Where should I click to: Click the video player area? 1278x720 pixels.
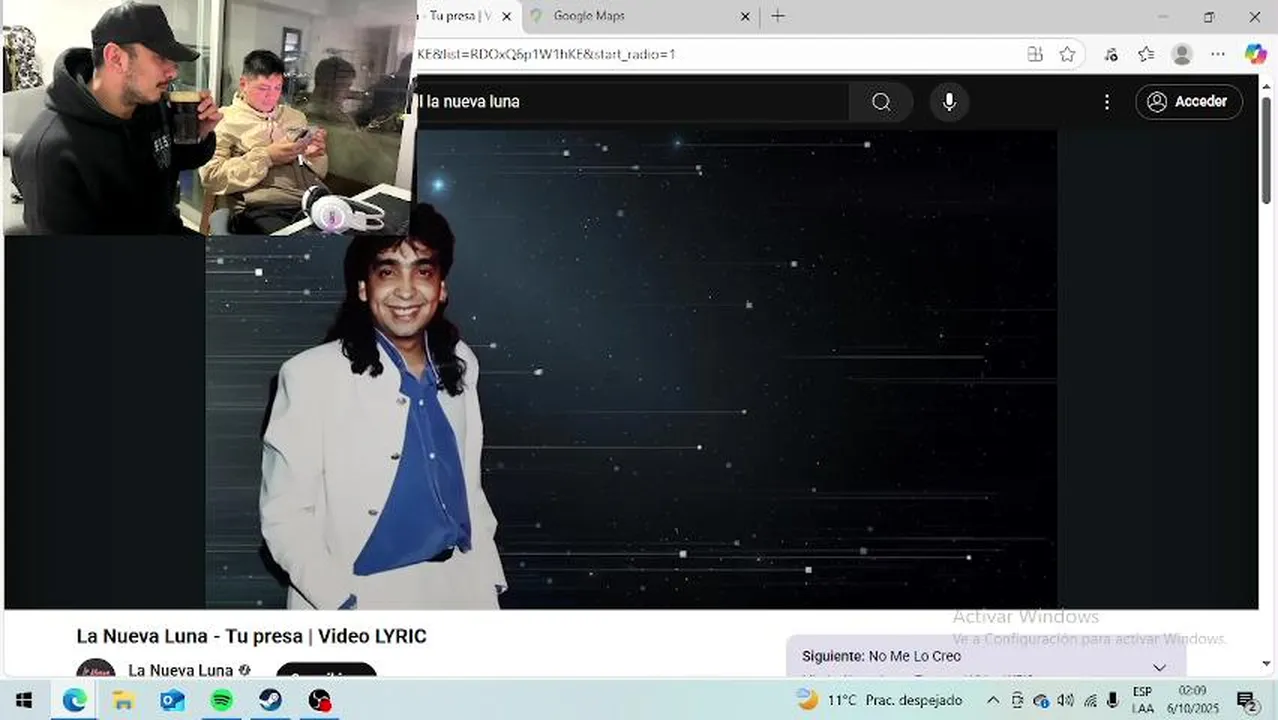(x=631, y=369)
